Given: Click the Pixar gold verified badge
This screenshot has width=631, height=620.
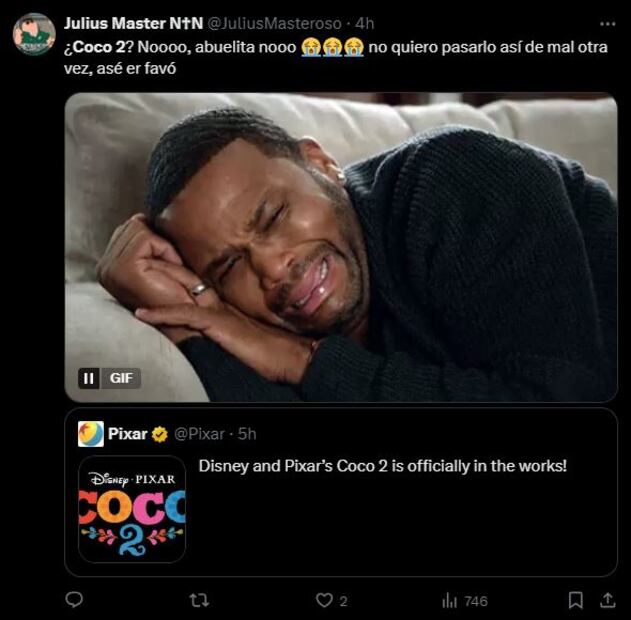Looking at the screenshot, I should 160,434.
